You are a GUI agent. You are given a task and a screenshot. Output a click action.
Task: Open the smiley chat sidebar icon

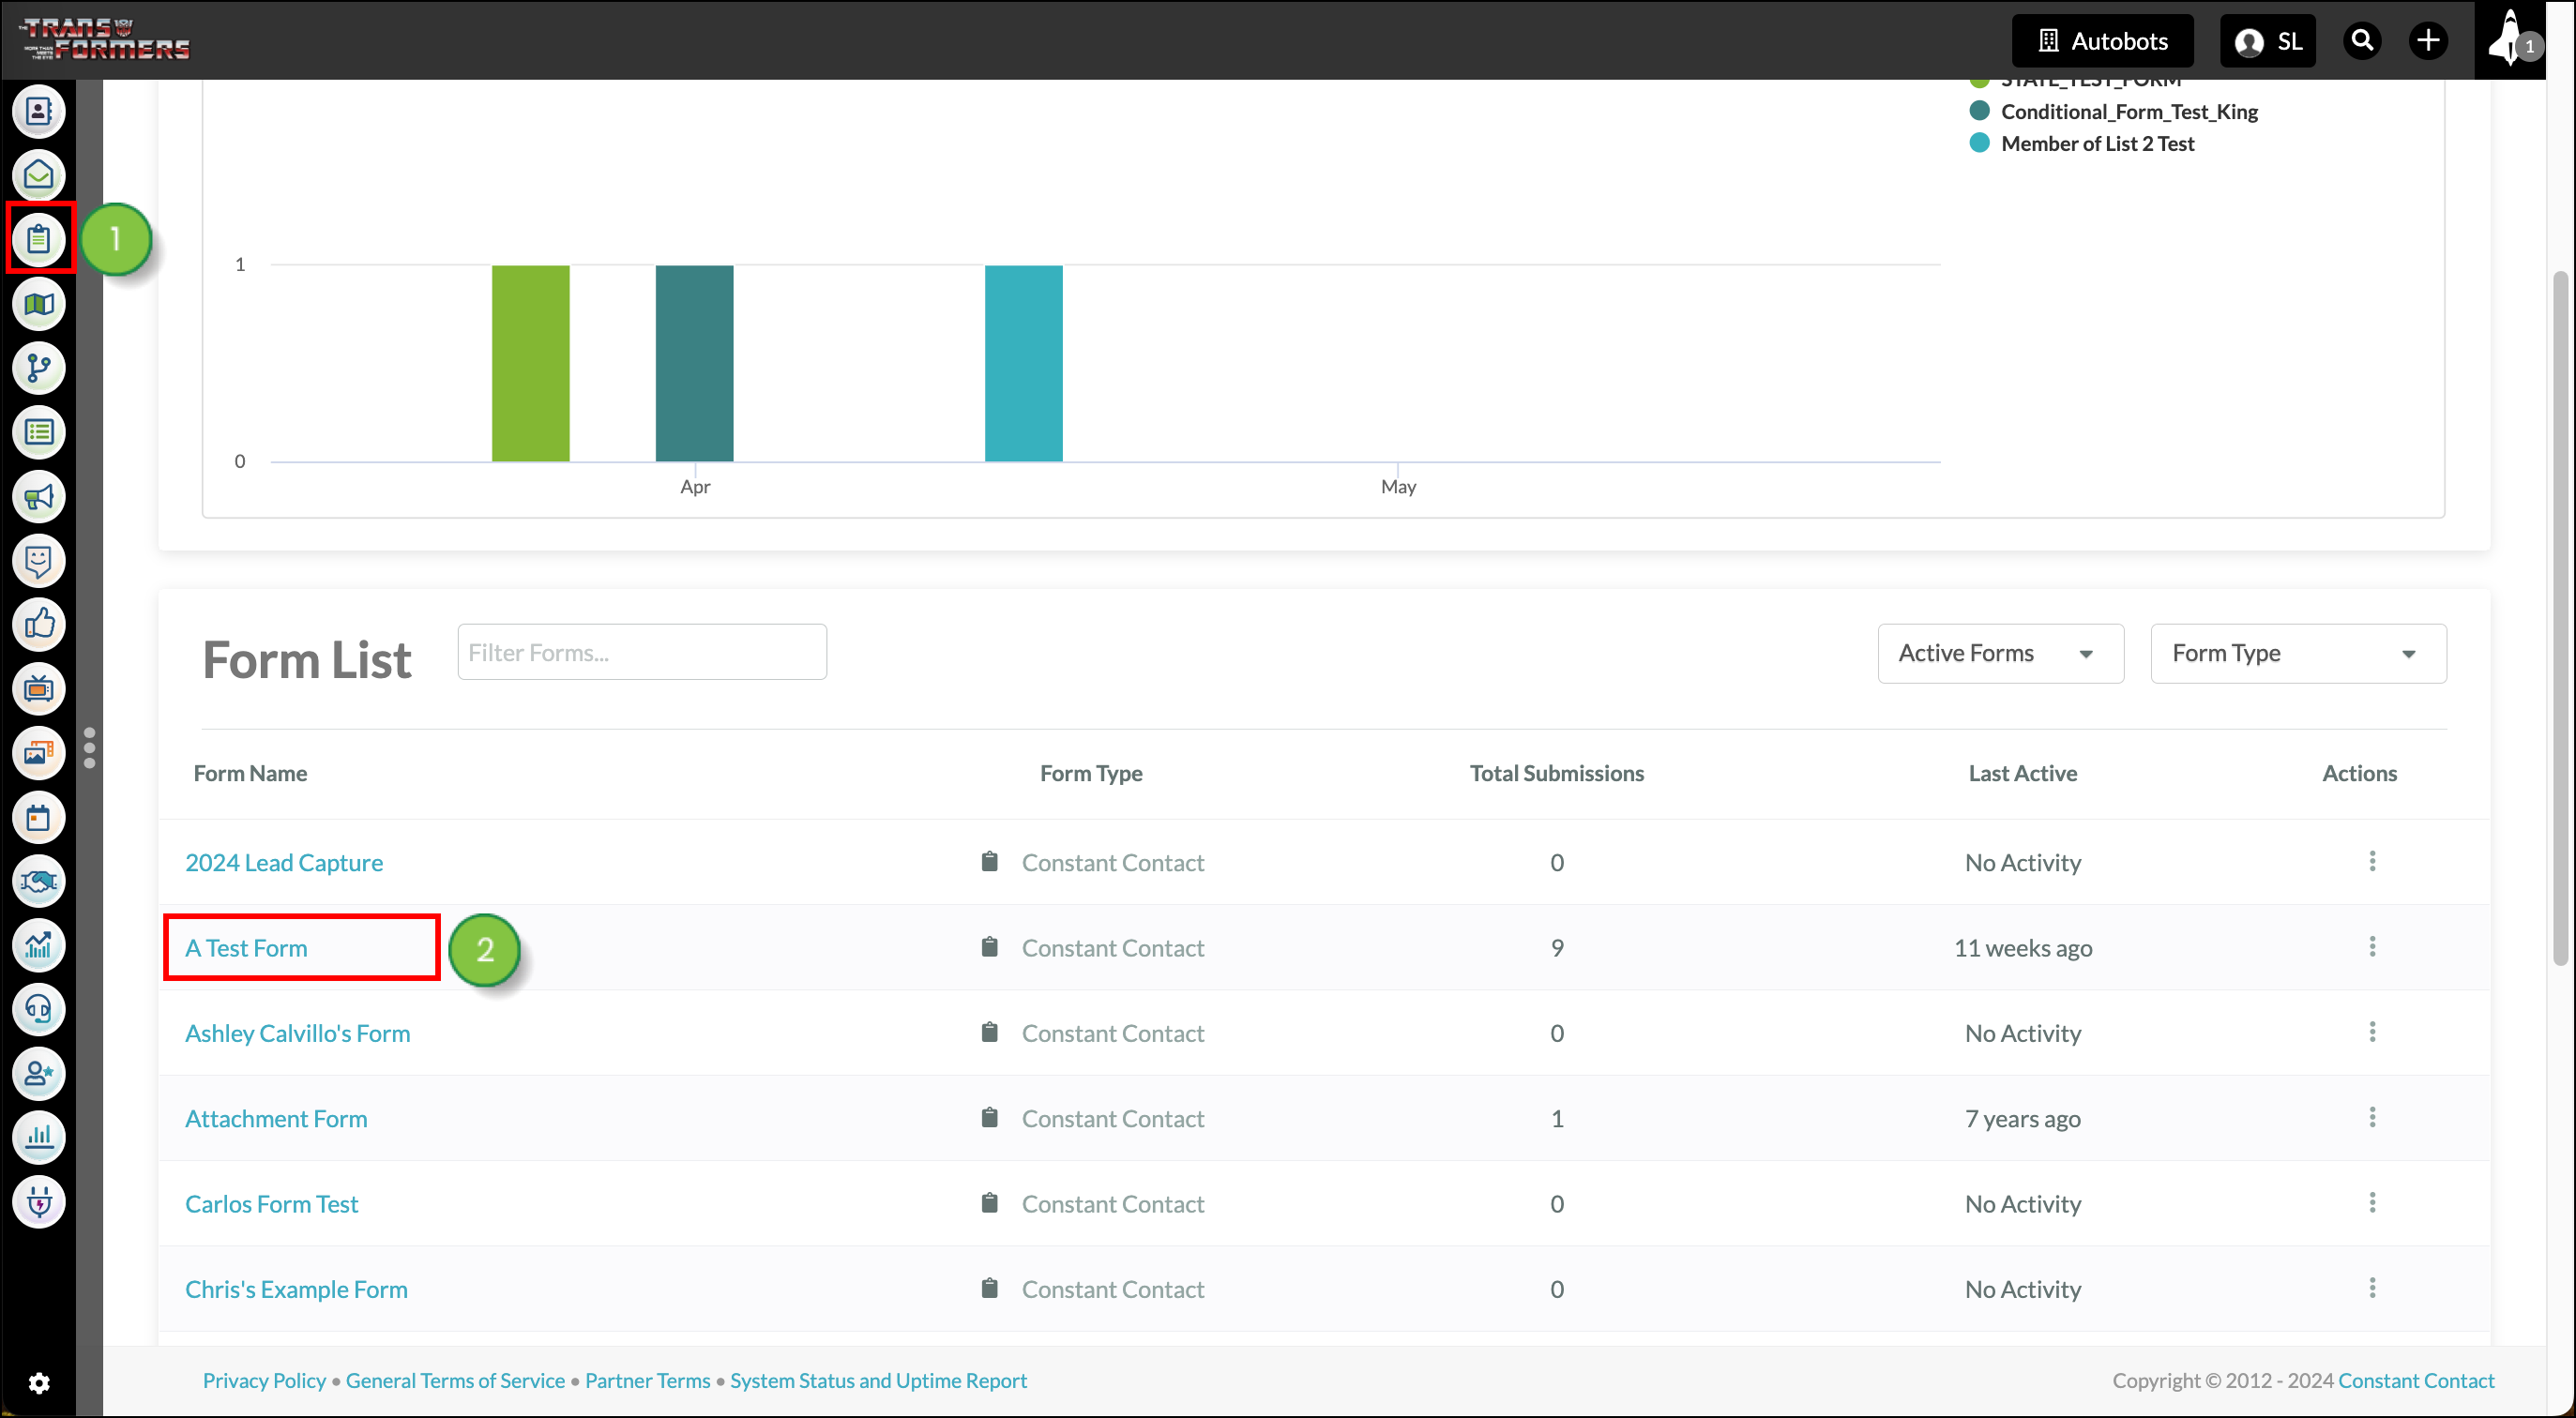coord(38,560)
